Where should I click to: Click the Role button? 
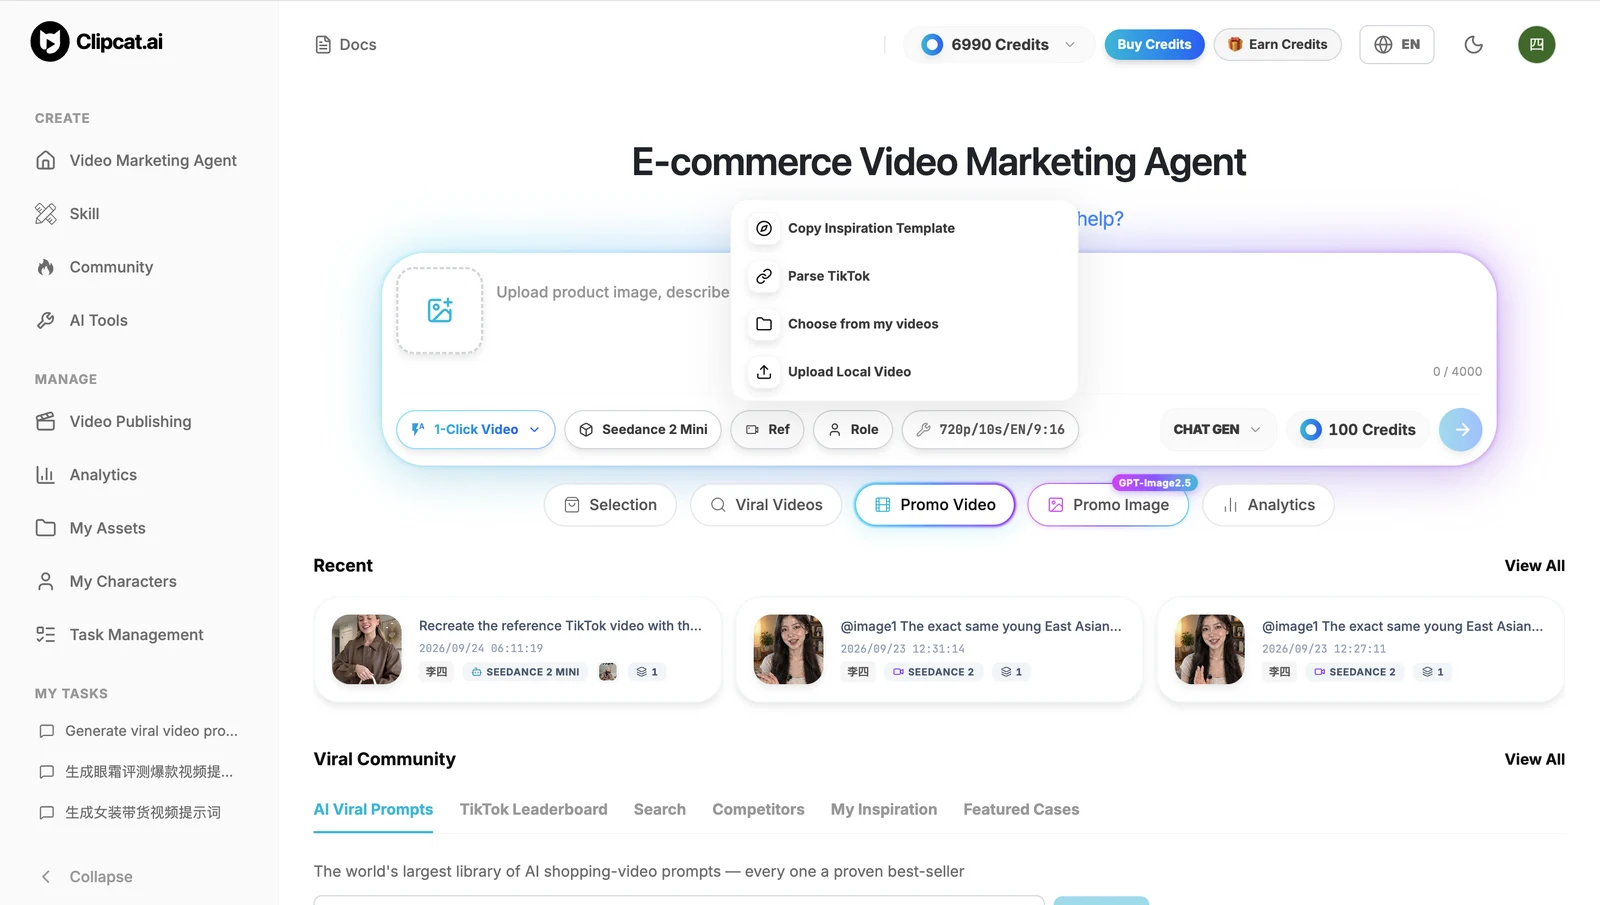point(853,430)
